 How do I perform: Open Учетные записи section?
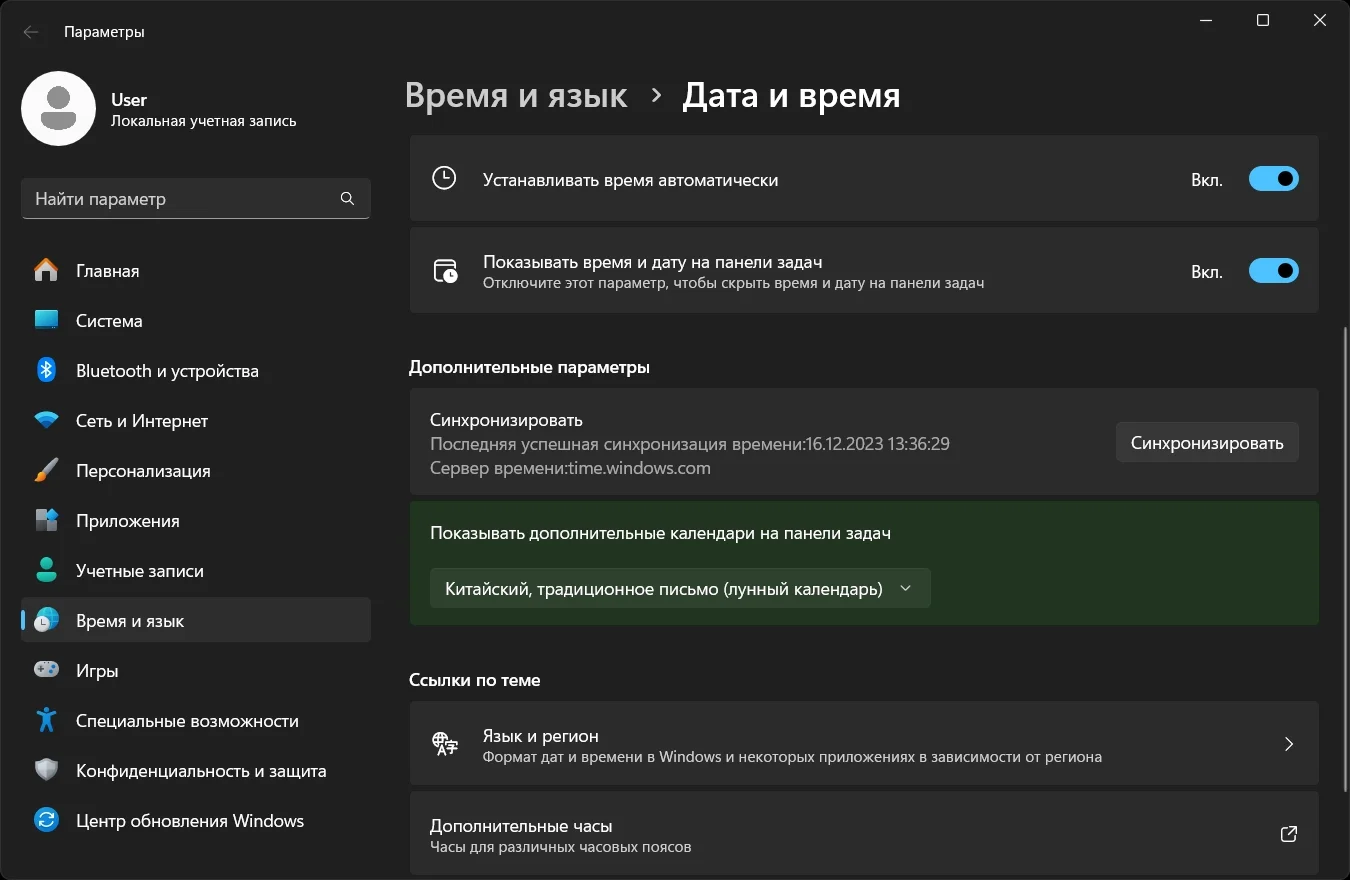pos(196,571)
